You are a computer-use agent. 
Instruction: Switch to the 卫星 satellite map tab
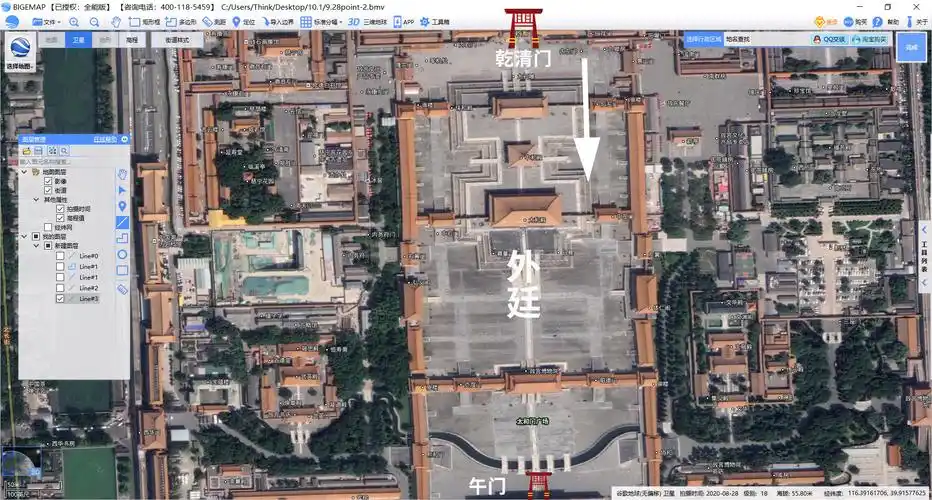pyautogui.click(x=79, y=40)
